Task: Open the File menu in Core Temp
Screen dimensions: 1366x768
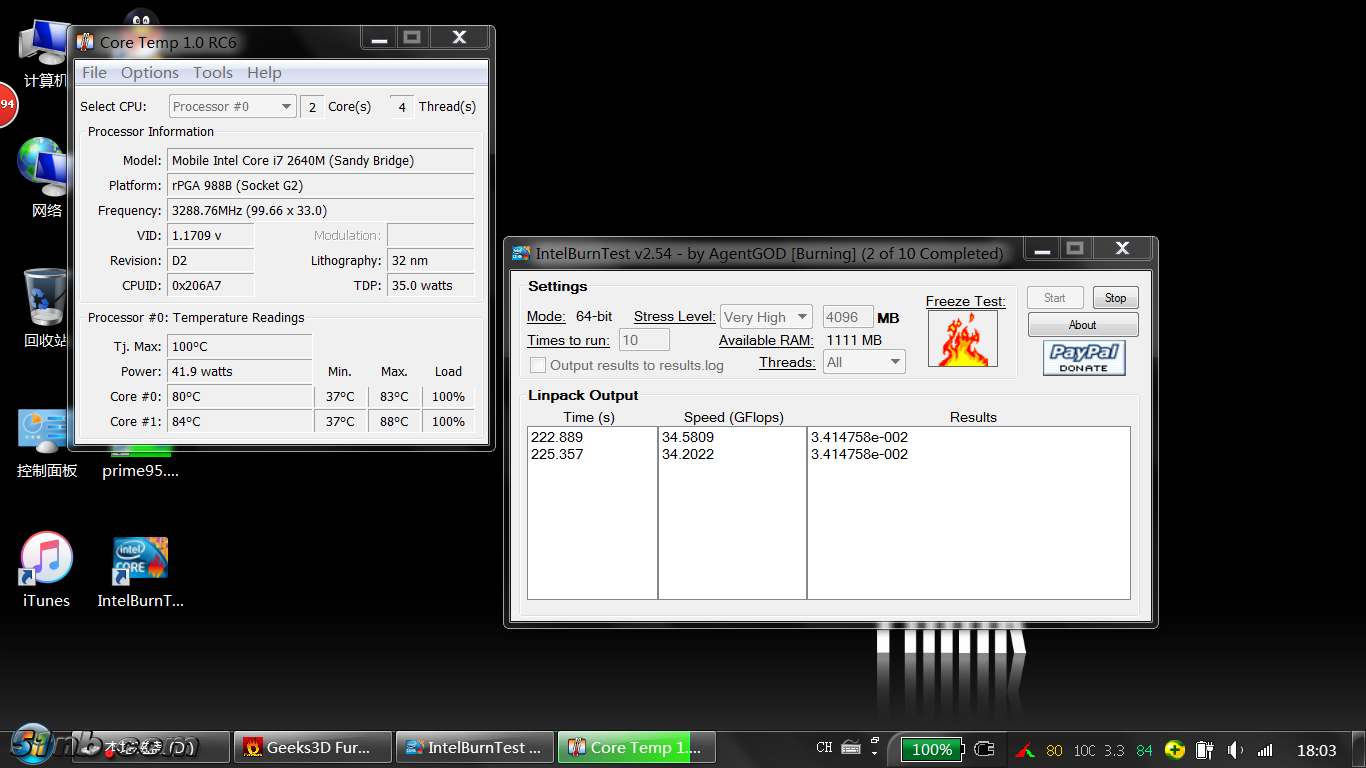Action: pyautogui.click(x=94, y=73)
